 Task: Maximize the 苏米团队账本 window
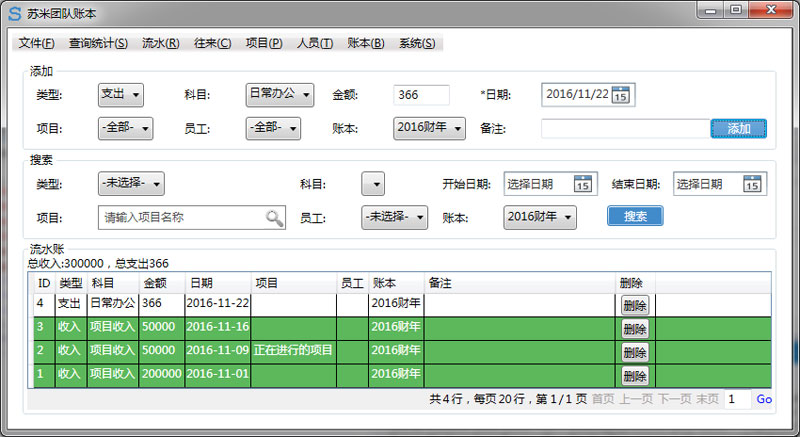[735, 9]
